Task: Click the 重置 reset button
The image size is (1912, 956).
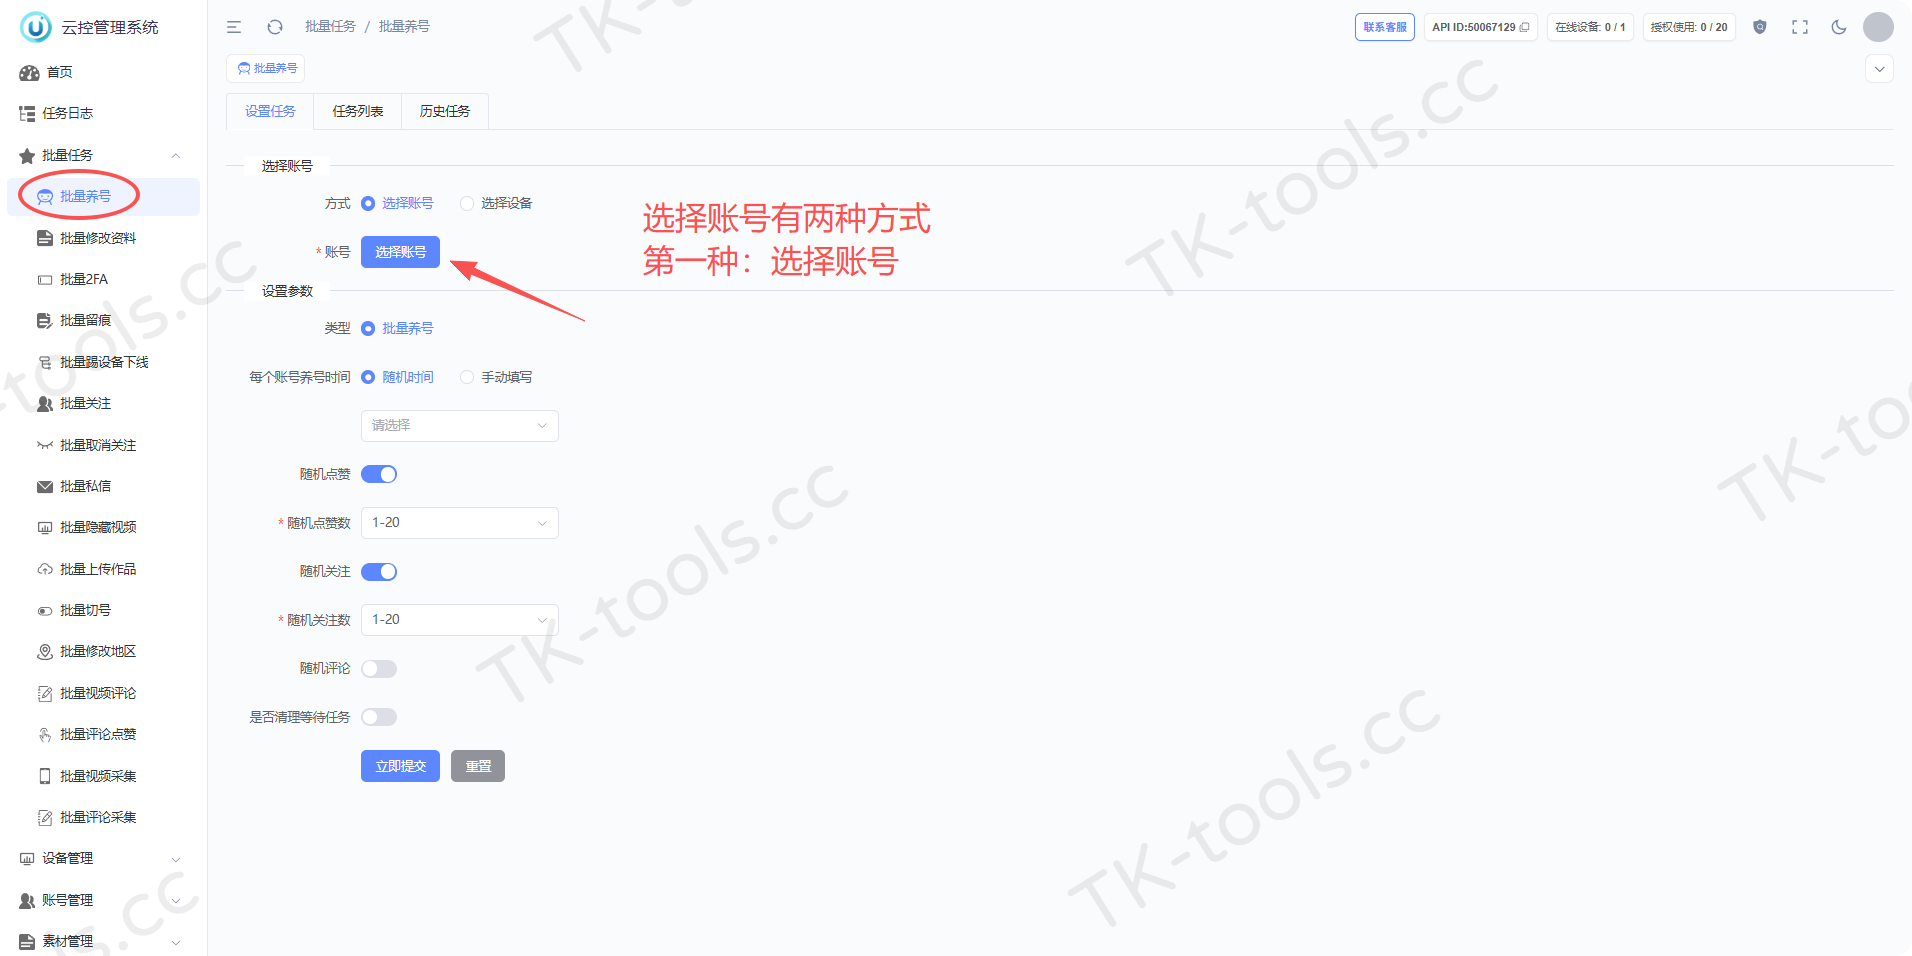Action: [478, 766]
